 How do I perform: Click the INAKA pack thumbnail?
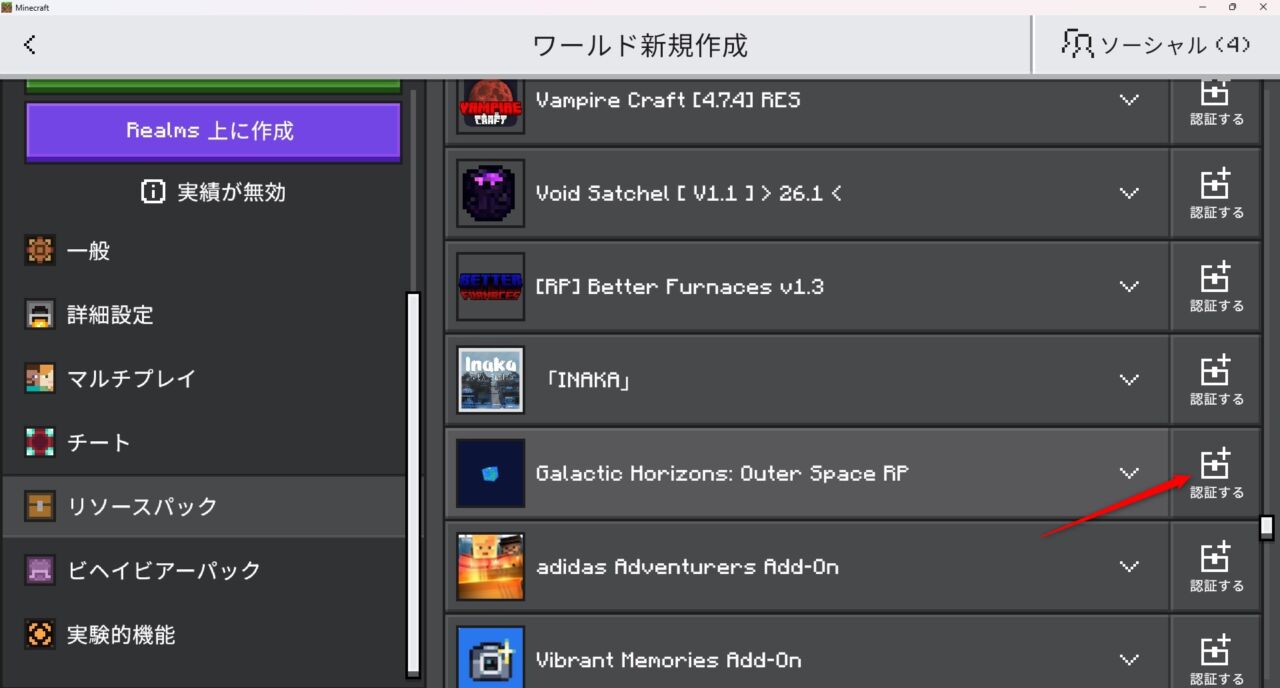pyautogui.click(x=490, y=380)
